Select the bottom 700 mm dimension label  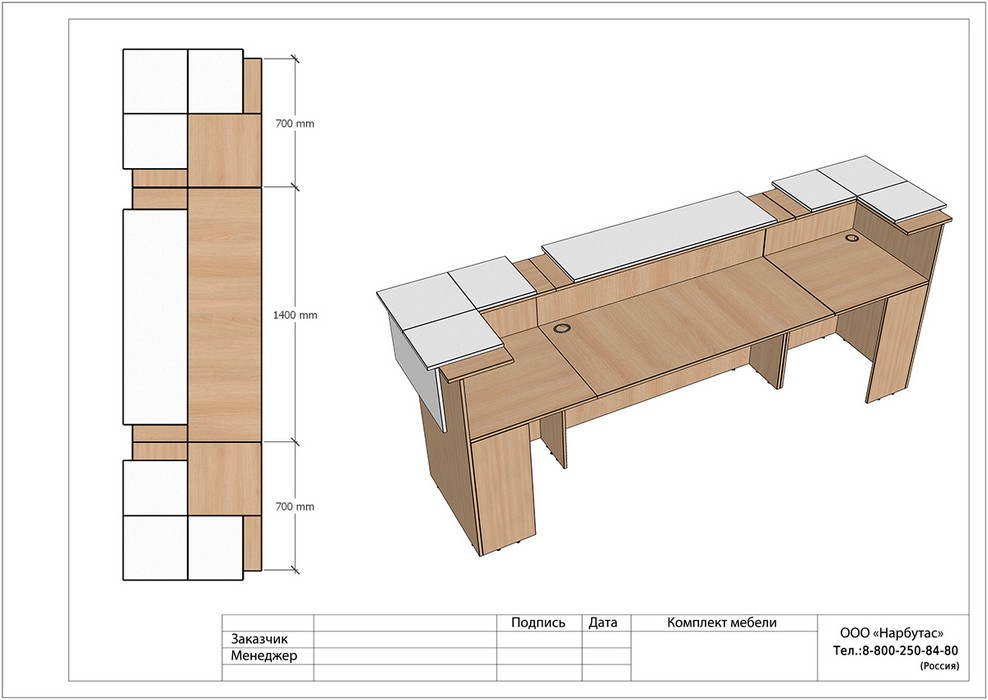pos(295,507)
